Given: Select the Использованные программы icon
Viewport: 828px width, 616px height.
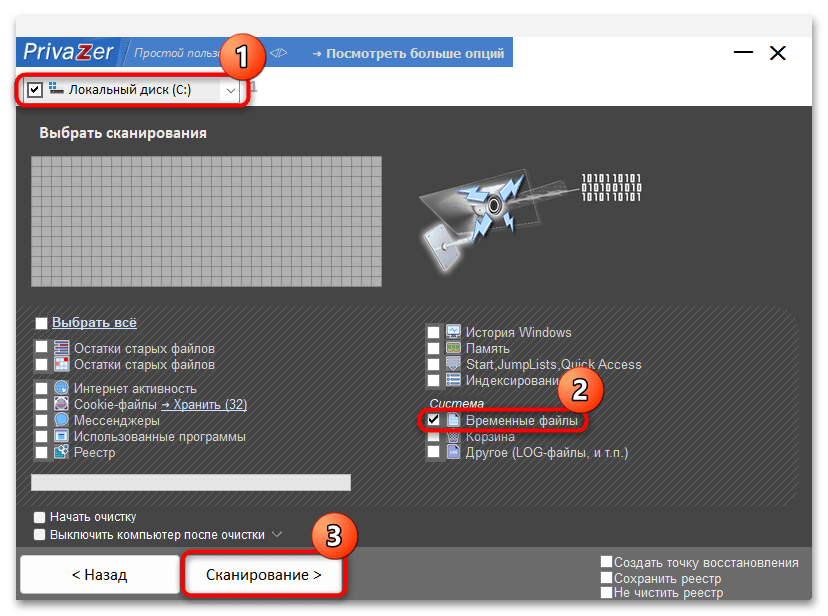Looking at the screenshot, I should [62, 435].
